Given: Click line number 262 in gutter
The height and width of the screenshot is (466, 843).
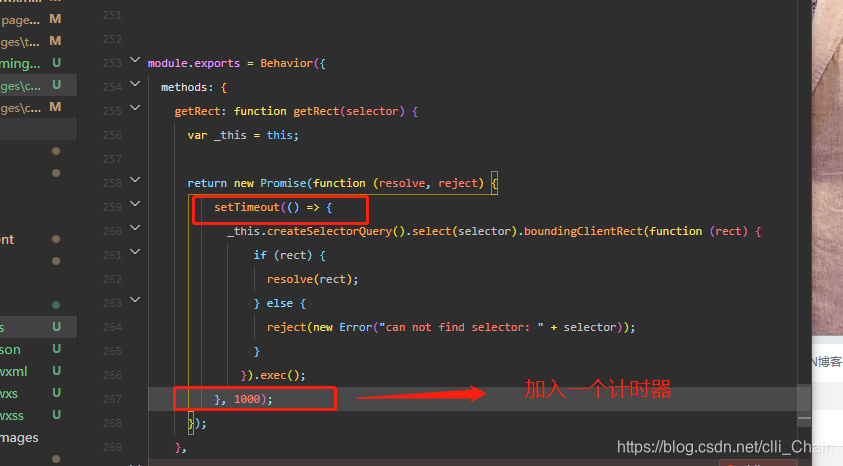Looking at the screenshot, I should (112, 279).
